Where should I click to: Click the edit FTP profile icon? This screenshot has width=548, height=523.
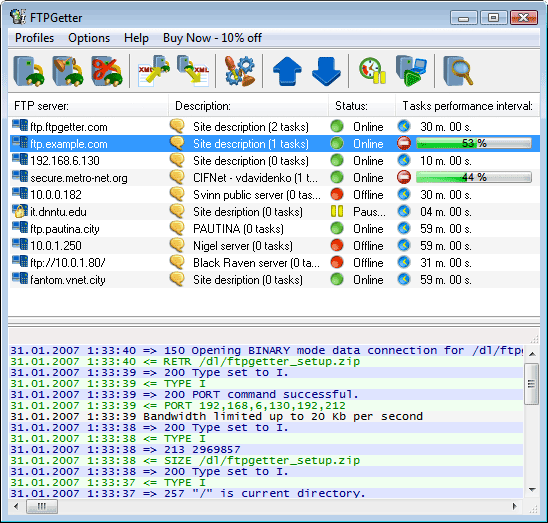[x=68, y=71]
